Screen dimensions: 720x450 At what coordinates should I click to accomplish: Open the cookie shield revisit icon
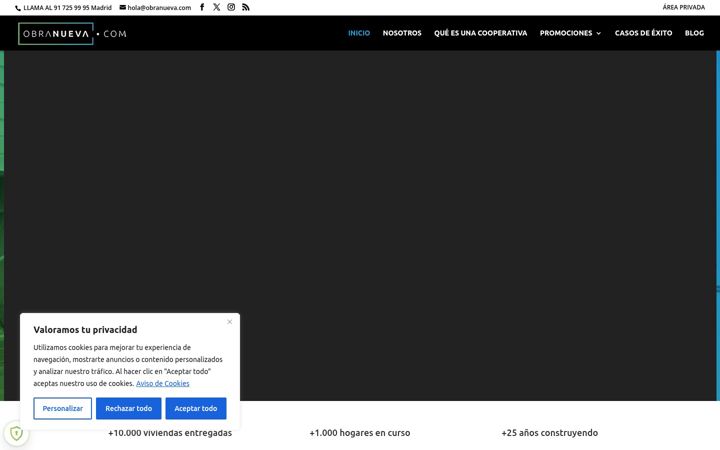coord(17,433)
